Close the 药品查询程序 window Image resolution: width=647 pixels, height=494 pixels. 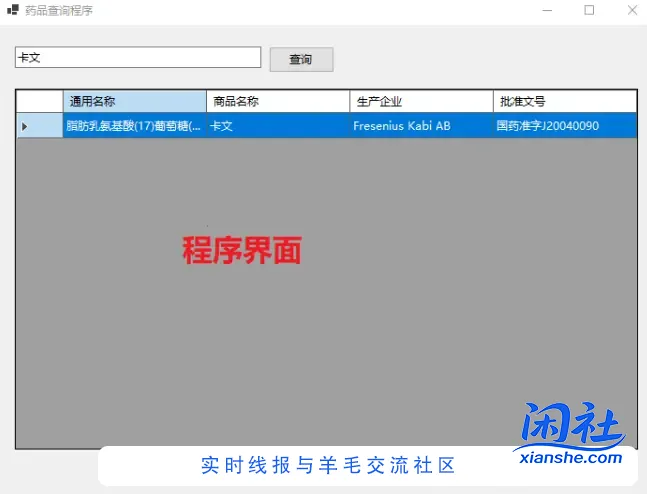[x=632, y=10]
